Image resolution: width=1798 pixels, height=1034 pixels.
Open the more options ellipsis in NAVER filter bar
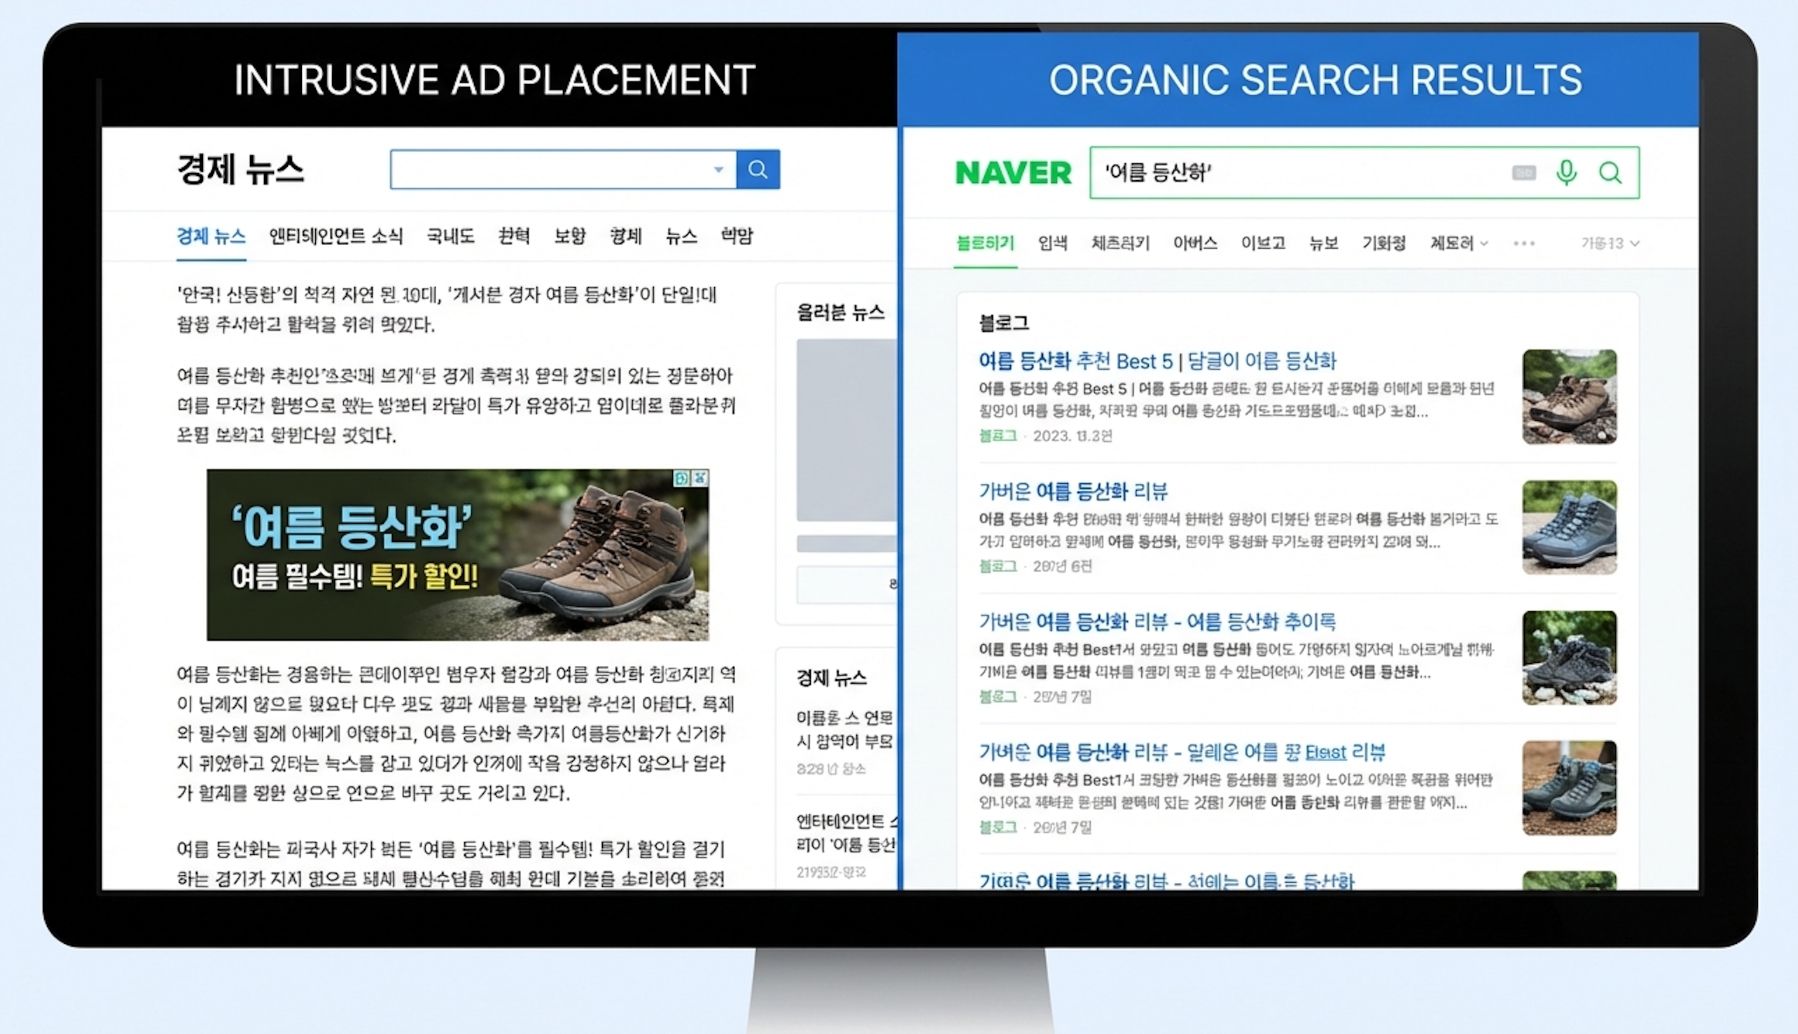tap(1524, 243)
